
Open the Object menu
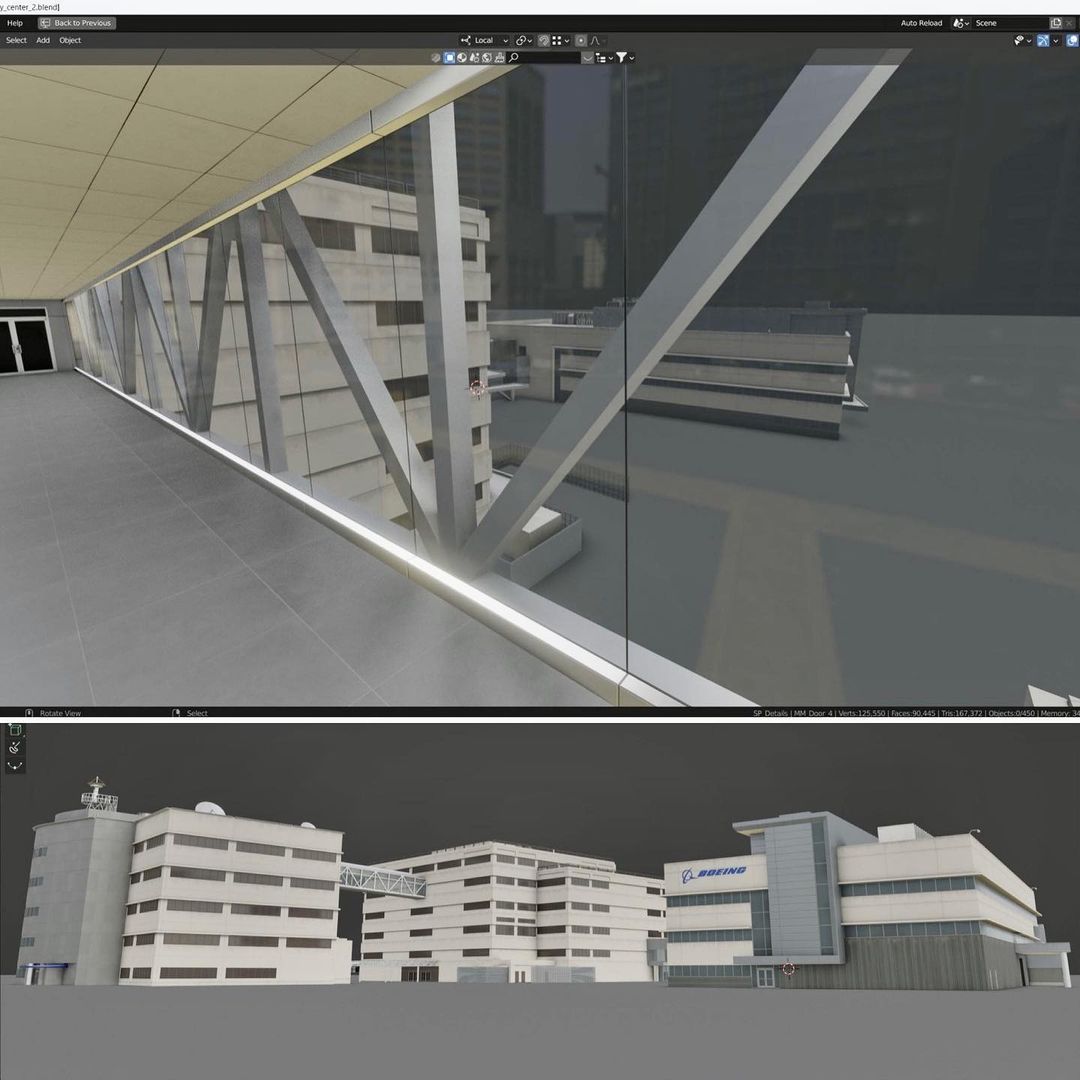click(70, 40)
